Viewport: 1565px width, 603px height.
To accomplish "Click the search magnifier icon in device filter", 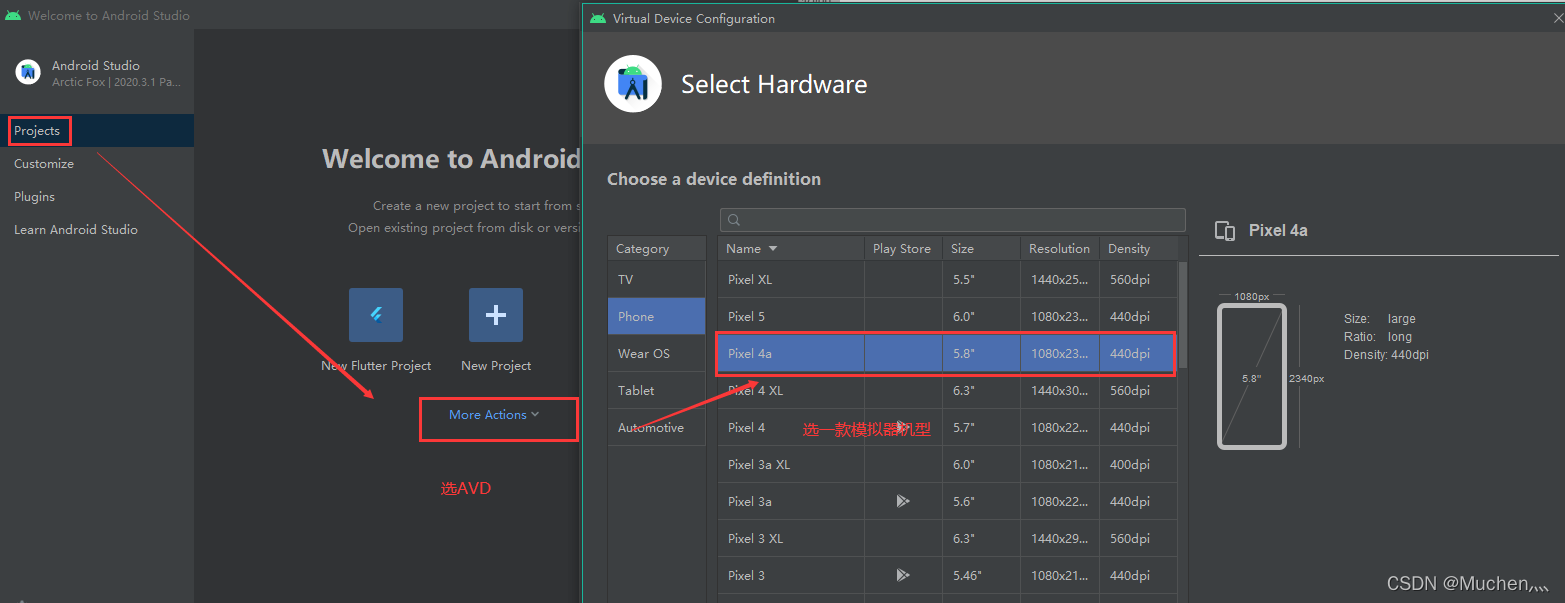I will [734, 220].
